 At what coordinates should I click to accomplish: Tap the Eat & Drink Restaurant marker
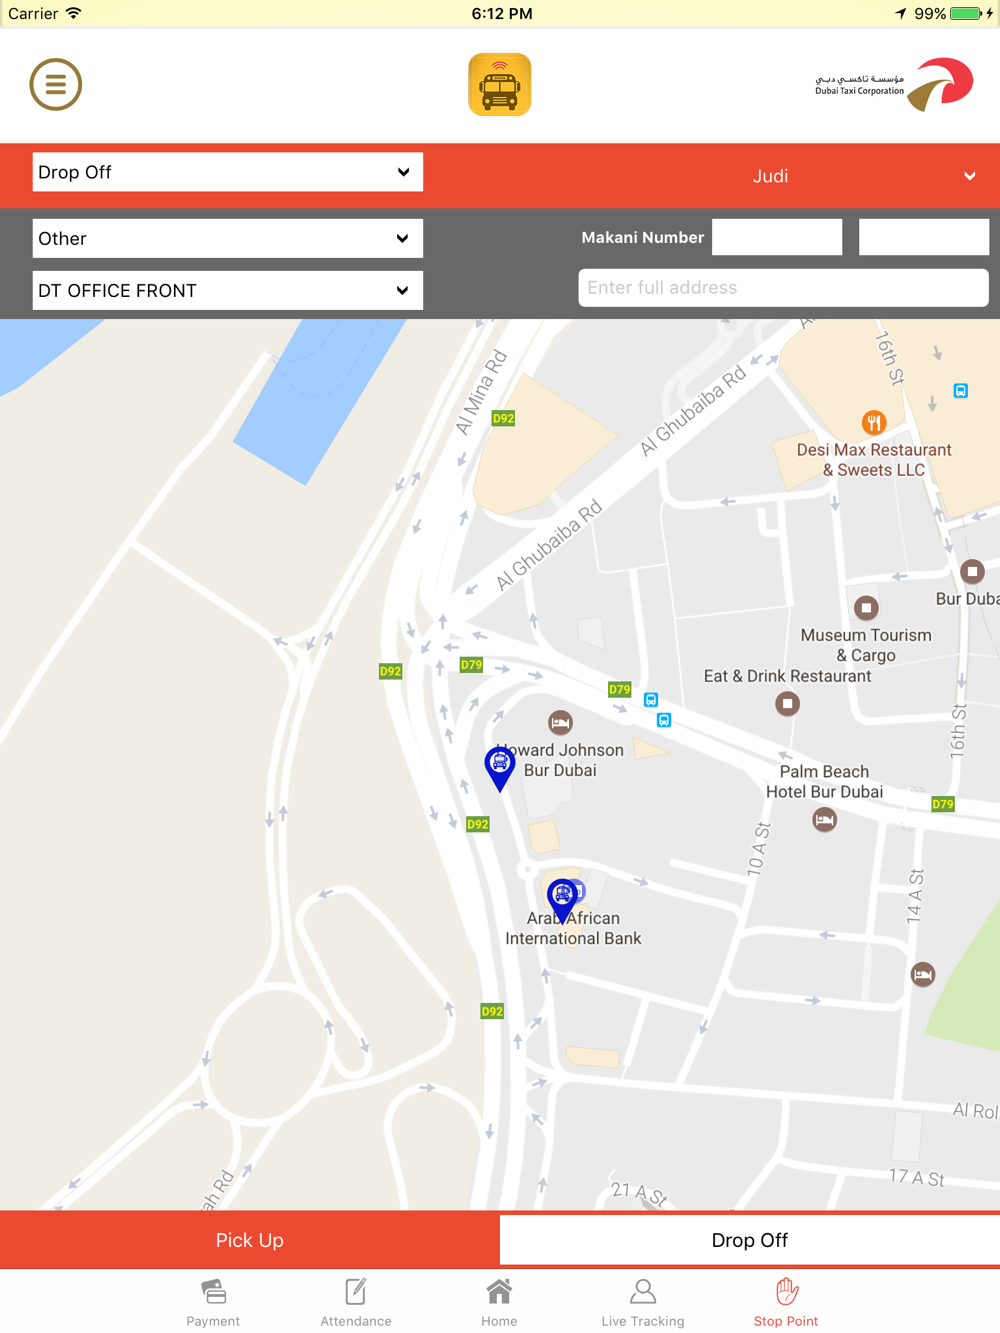point(788,704)
